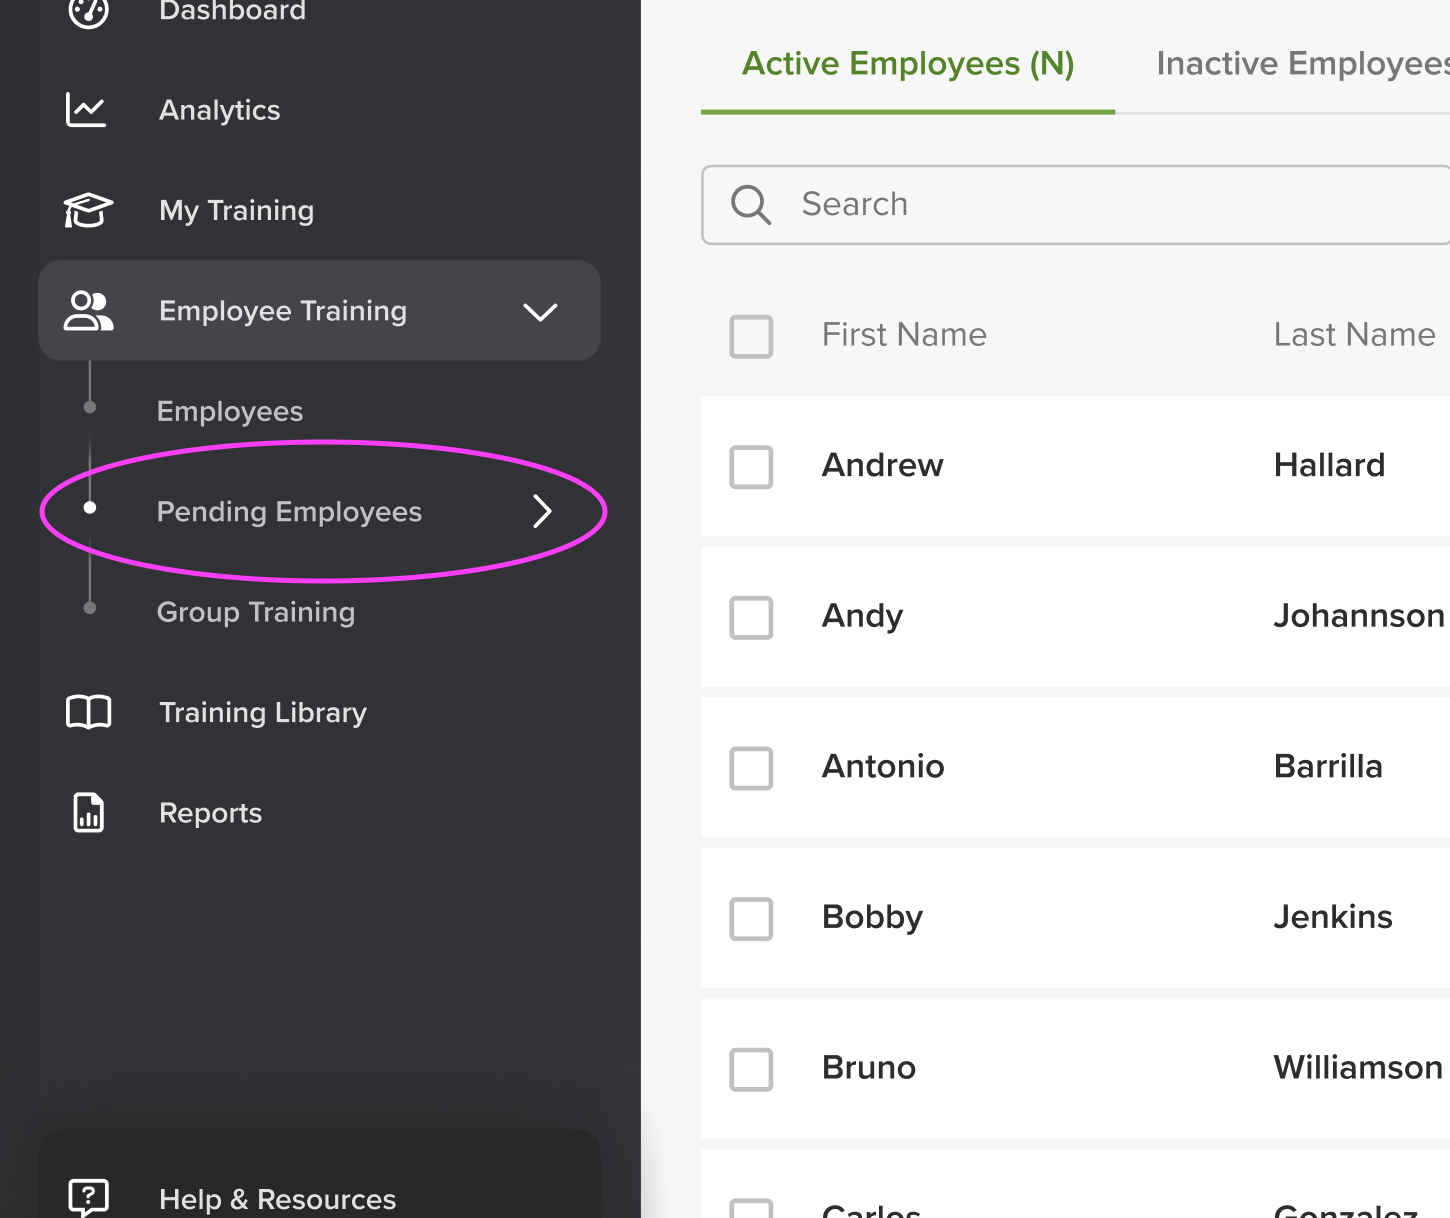Click the last name Williamson
This screenshot has height=1218, width=1450.
click(x=1358, y=1068)
